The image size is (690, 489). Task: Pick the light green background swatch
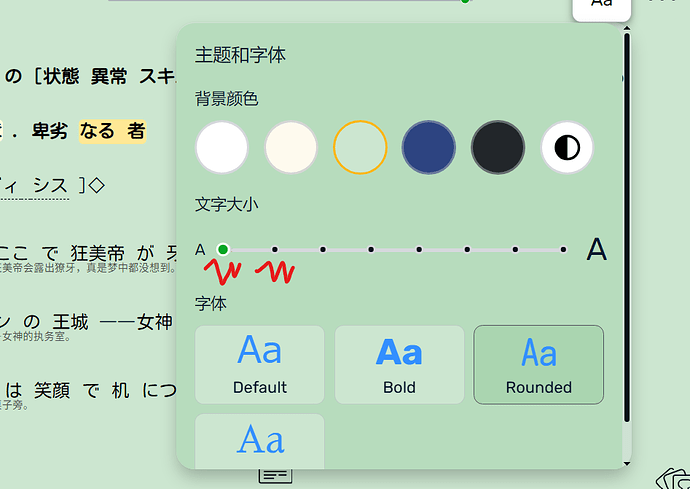click(360, 148)
